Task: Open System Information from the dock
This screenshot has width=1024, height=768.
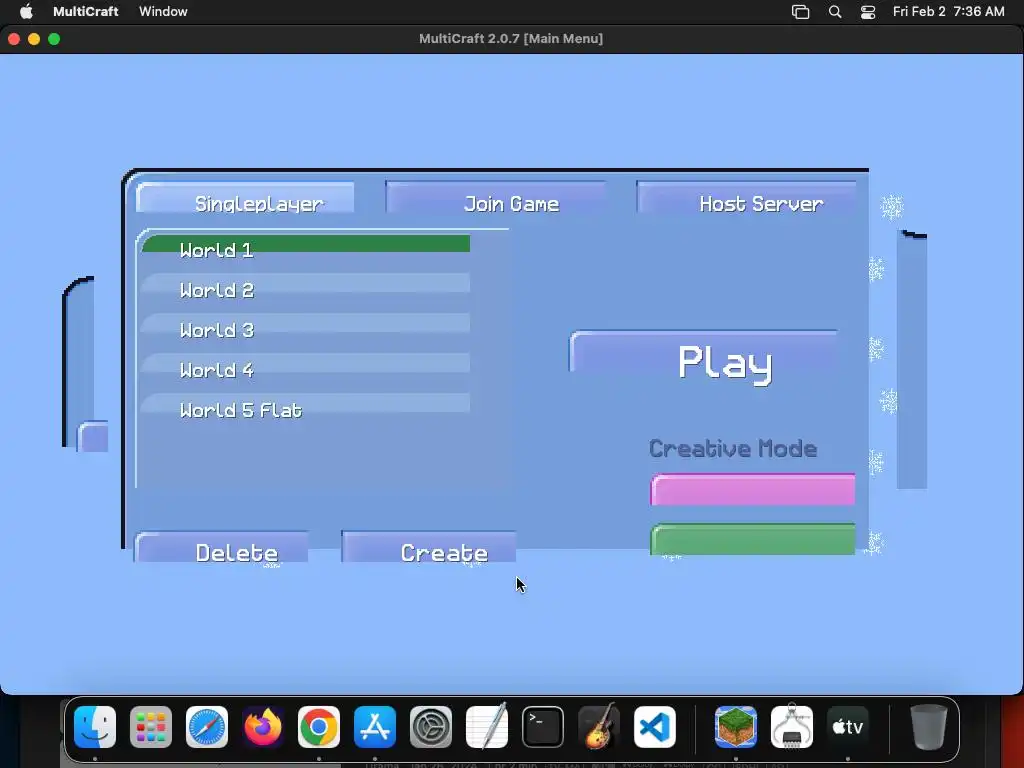Action: click(x=792, y=727)
